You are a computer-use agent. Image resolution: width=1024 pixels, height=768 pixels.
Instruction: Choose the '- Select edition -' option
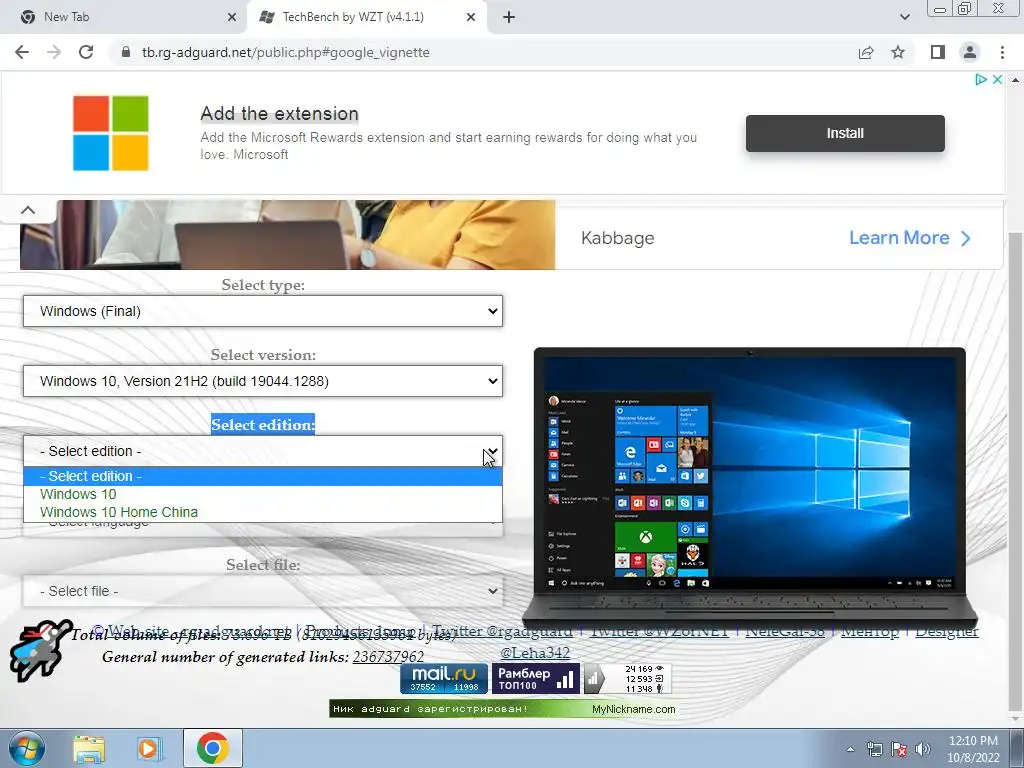[263, 476]
